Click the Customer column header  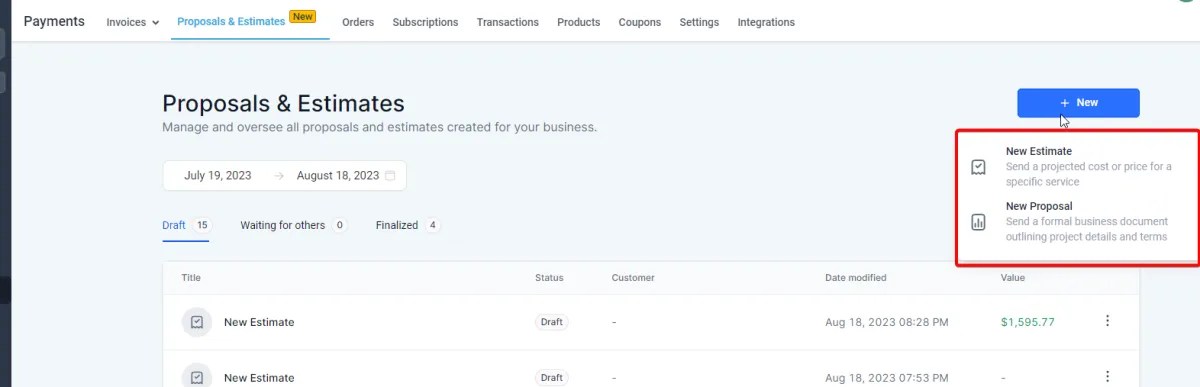(633, 277)
